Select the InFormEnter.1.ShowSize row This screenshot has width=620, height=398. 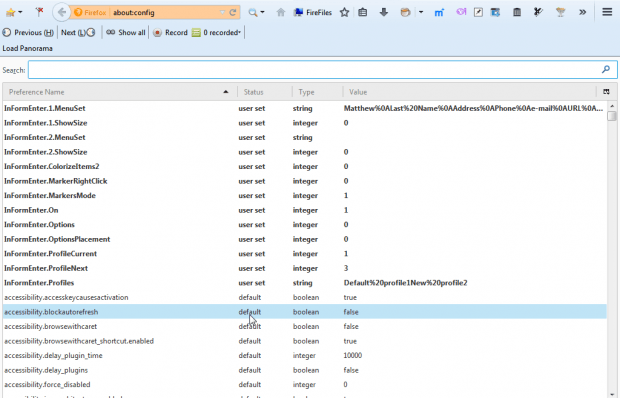coord(304,123)
